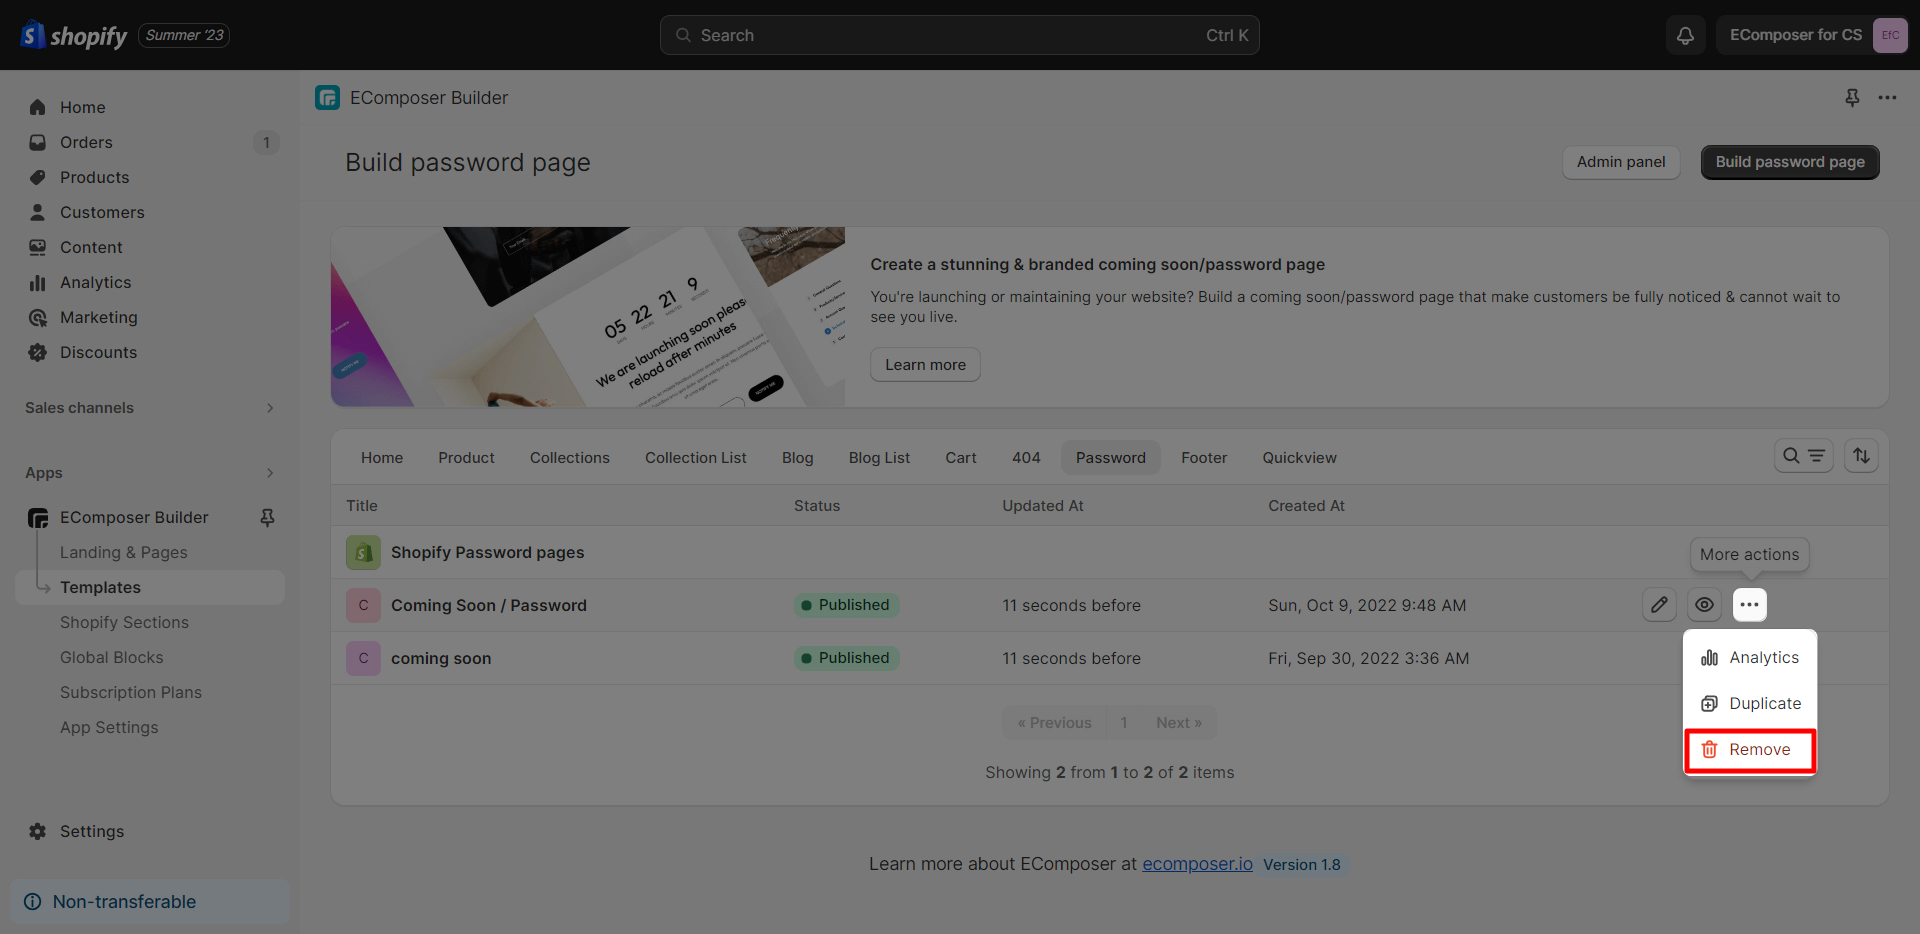
Task: Switch to the Footer tab
Action: click(1204, 458)
